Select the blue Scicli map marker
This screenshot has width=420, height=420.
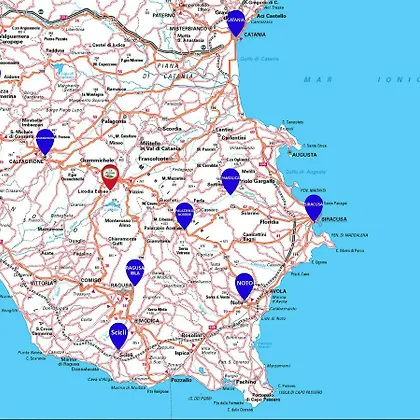tap(118, 336)
